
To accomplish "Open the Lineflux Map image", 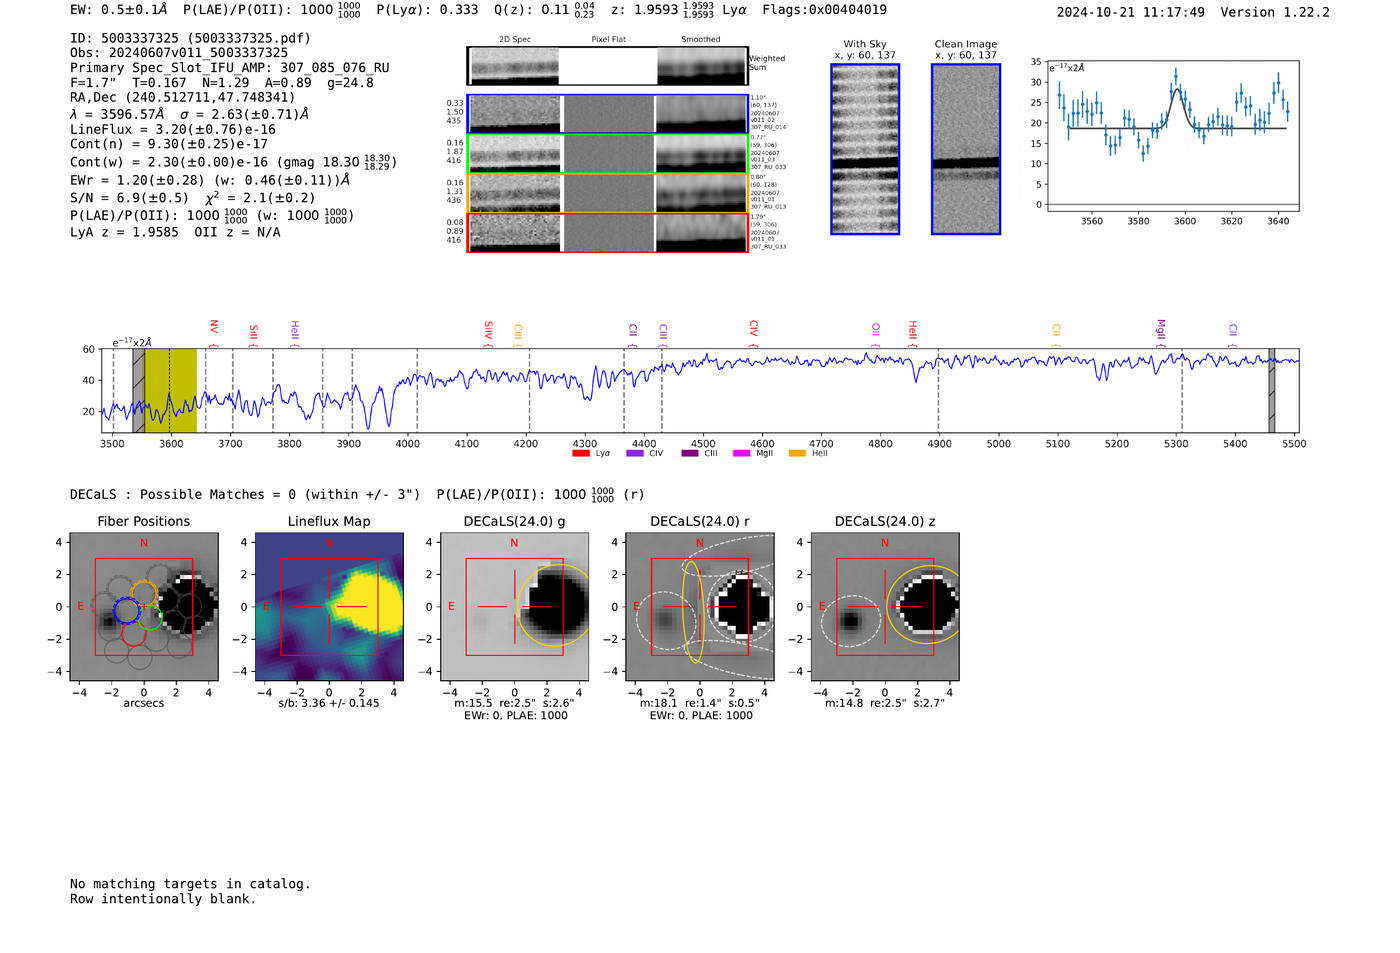I will coord(329,606).
